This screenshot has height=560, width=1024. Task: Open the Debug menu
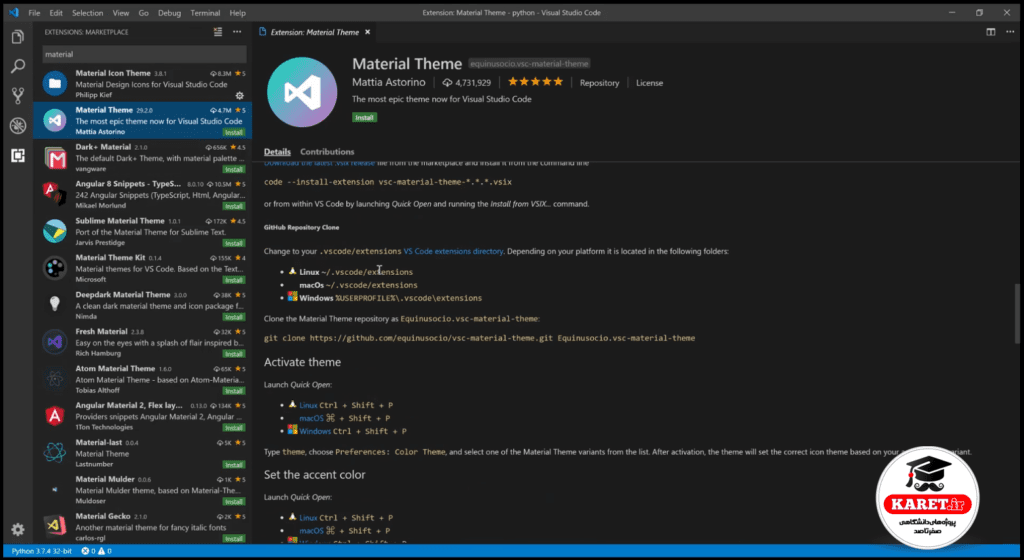coord(169,12)
